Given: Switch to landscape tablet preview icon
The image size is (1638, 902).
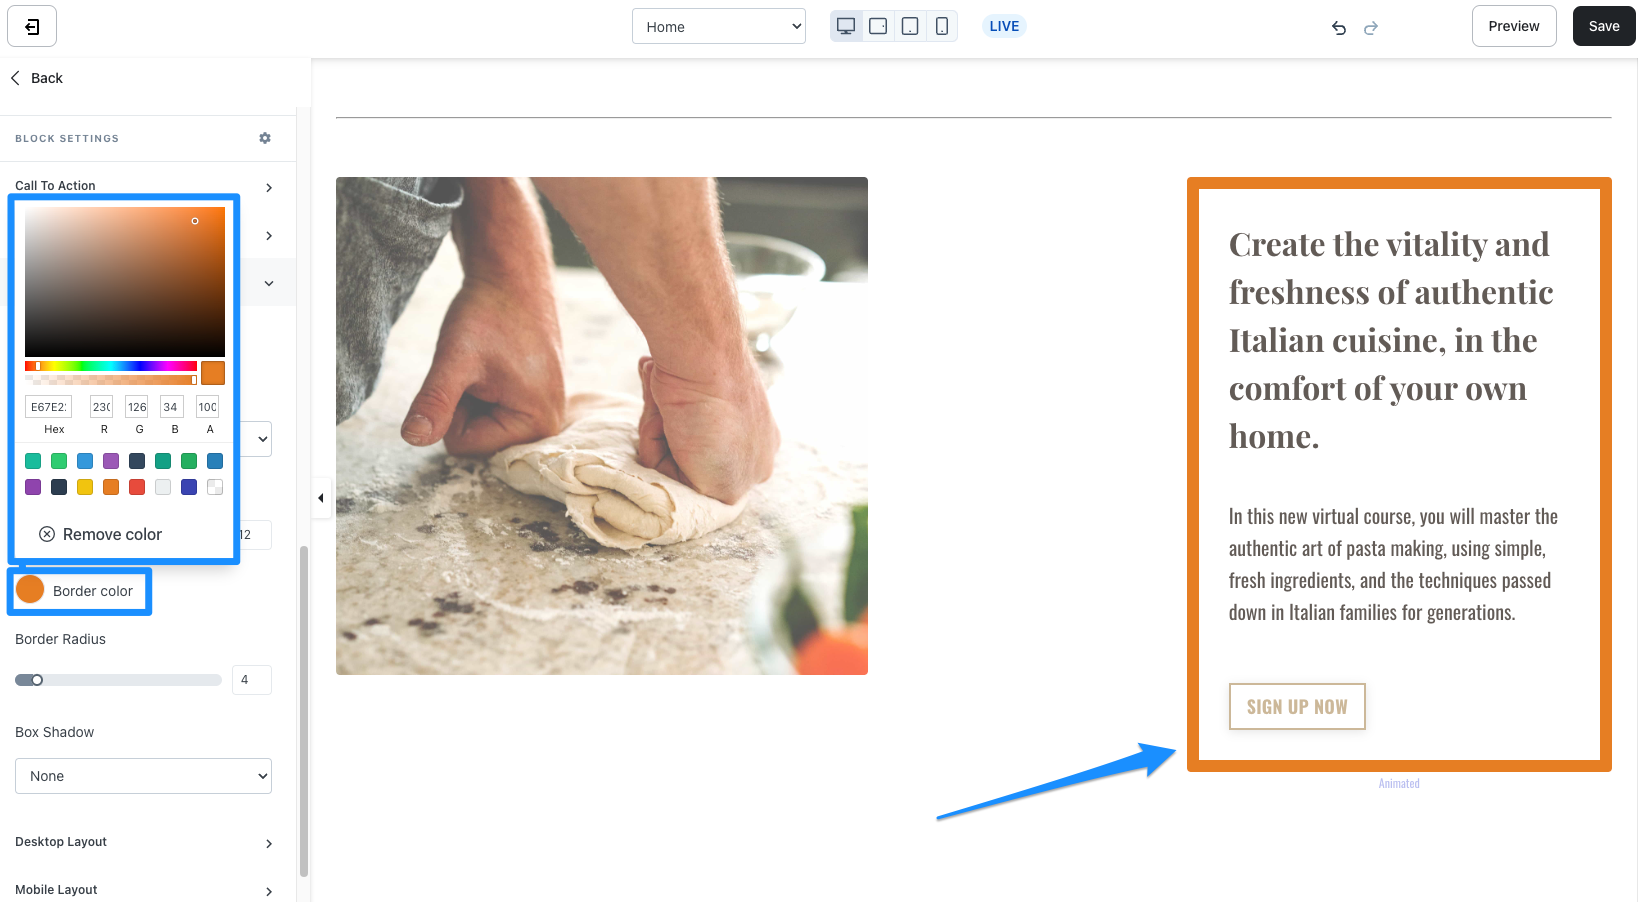Looking at the screenshot, I should (878, 27).
